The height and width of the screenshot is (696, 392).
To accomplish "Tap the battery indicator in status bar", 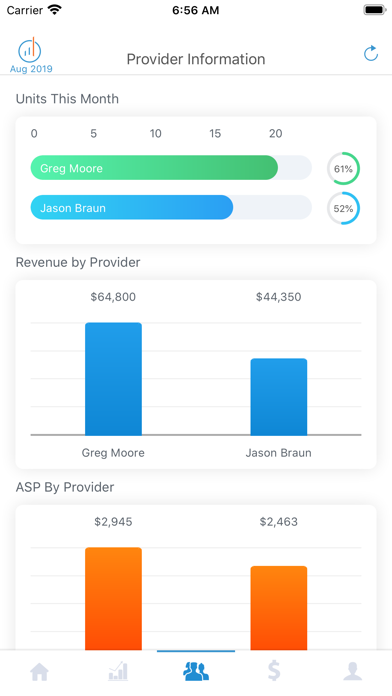I will pyautogui.click(x=375, y=10).
